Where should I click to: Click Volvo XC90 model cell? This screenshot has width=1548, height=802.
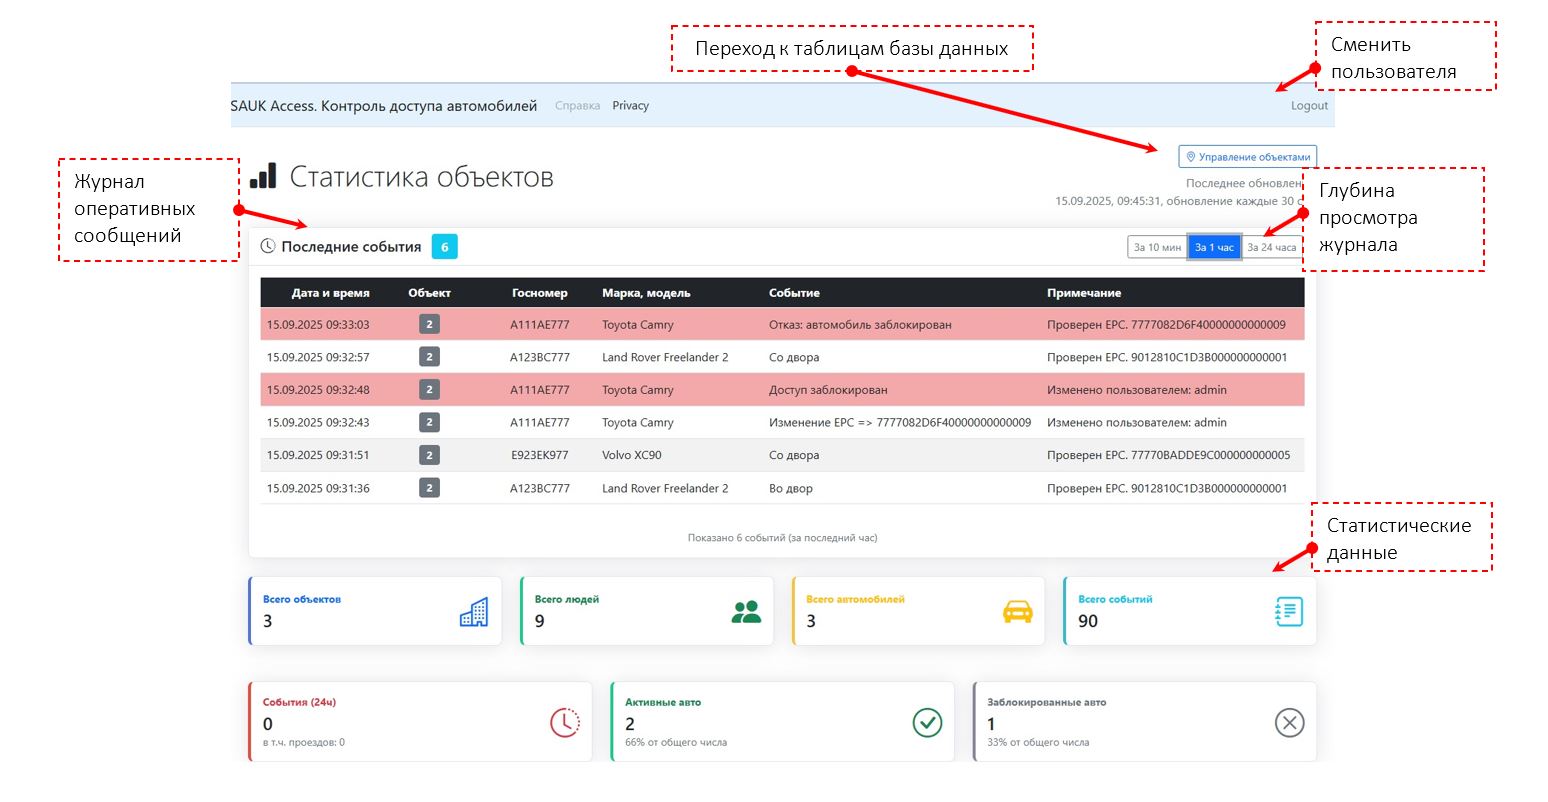[632, 455]
